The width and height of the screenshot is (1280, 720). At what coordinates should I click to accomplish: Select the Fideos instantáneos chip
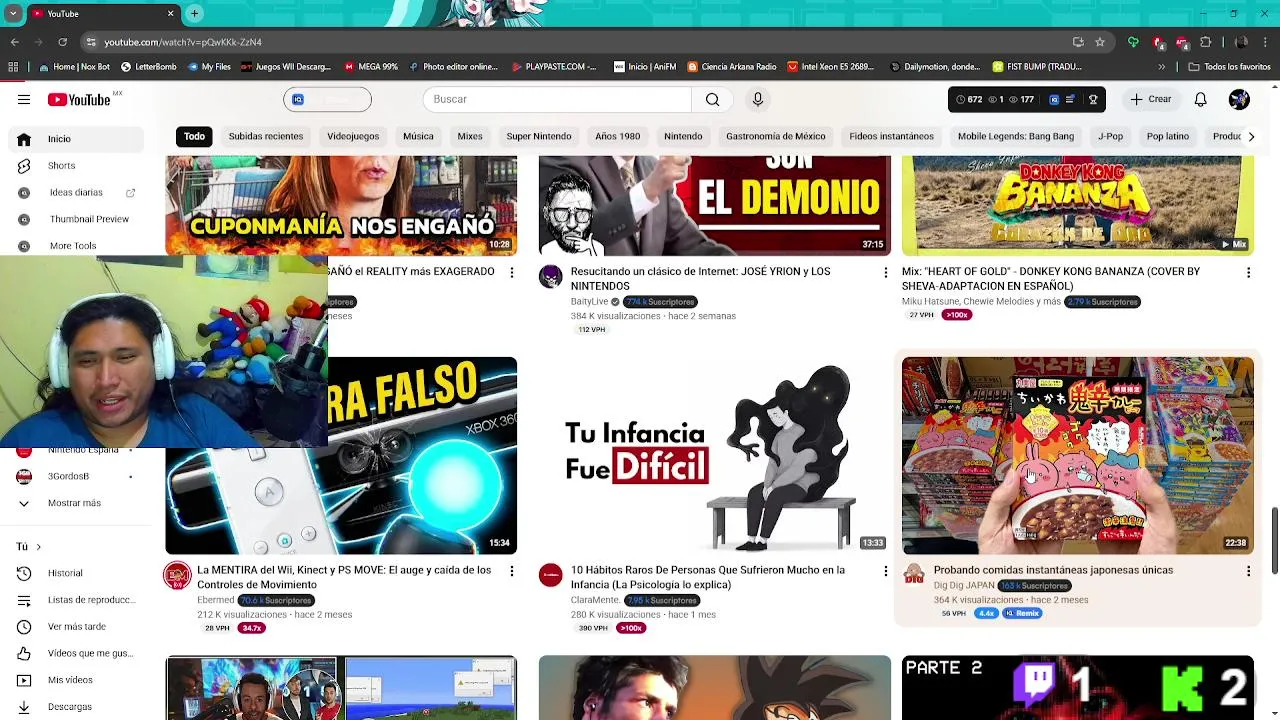tap(891, 136)
